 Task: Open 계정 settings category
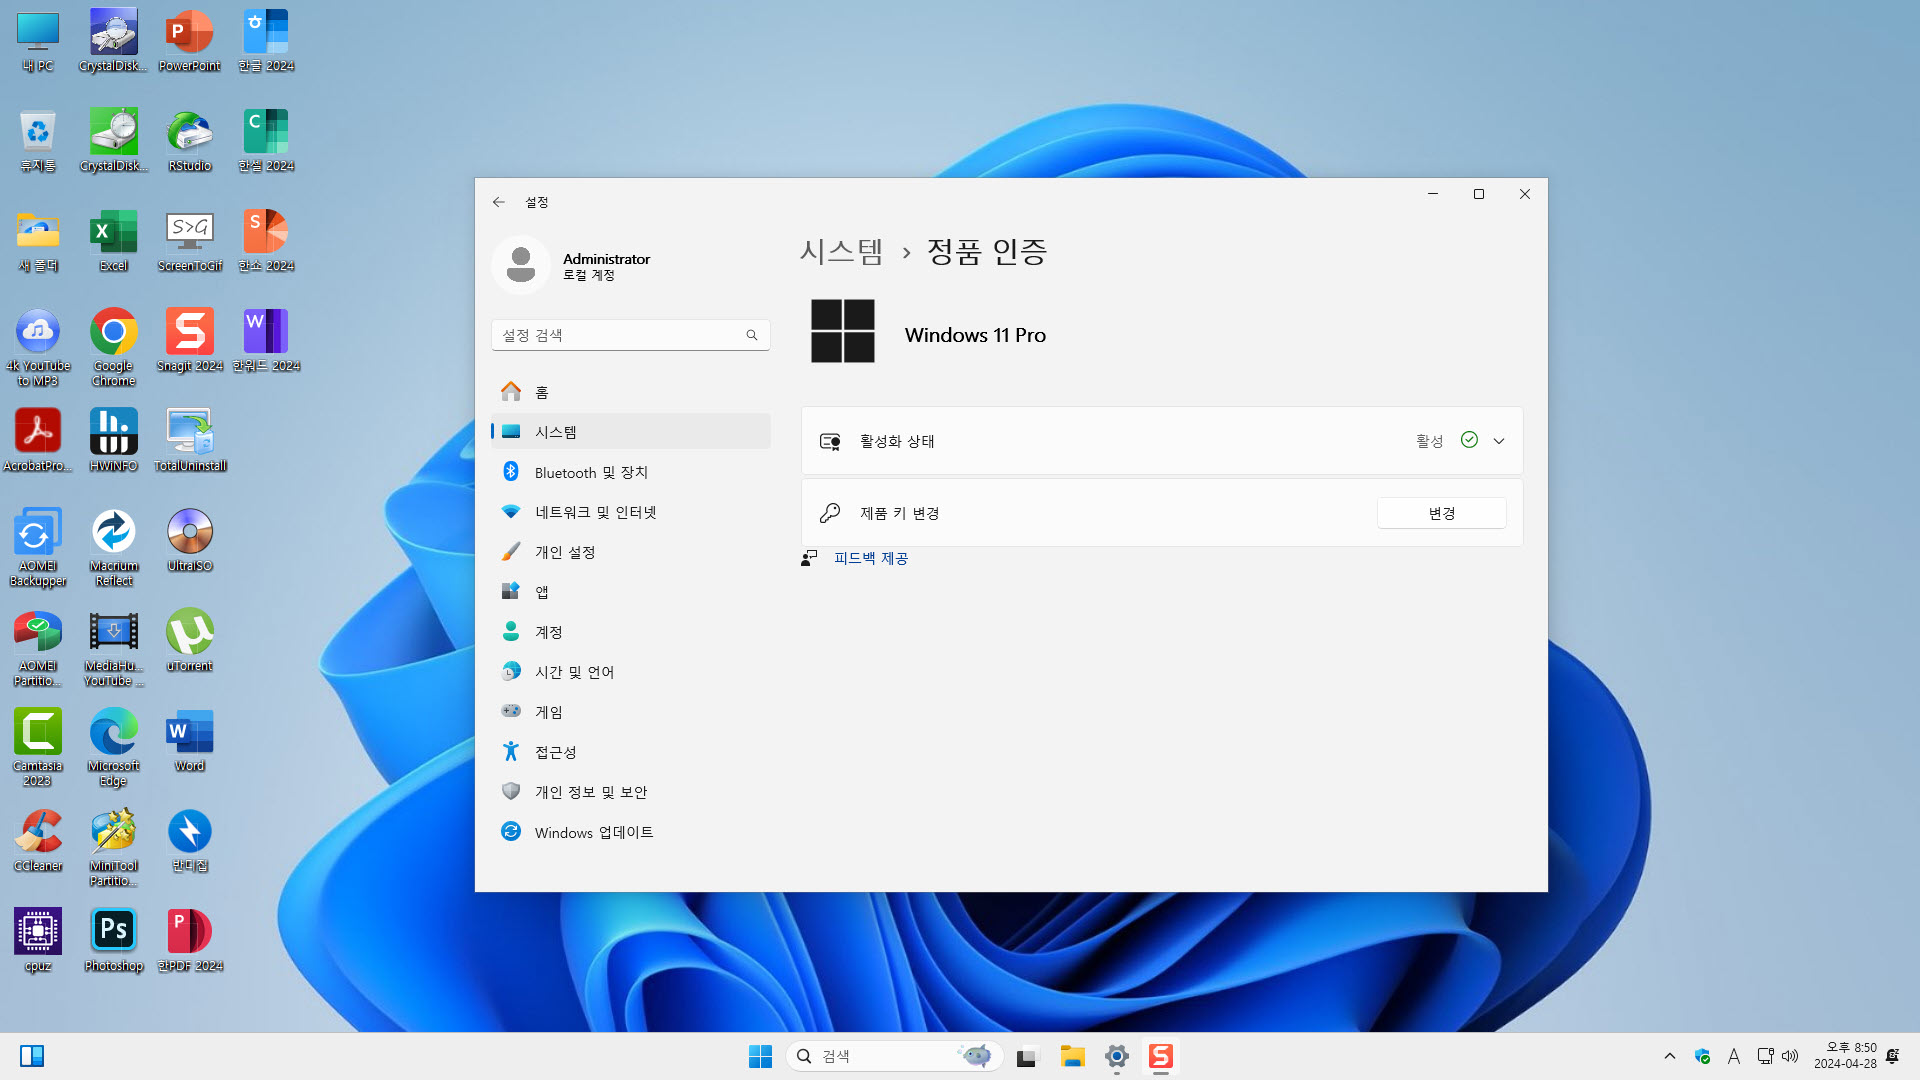631,632
